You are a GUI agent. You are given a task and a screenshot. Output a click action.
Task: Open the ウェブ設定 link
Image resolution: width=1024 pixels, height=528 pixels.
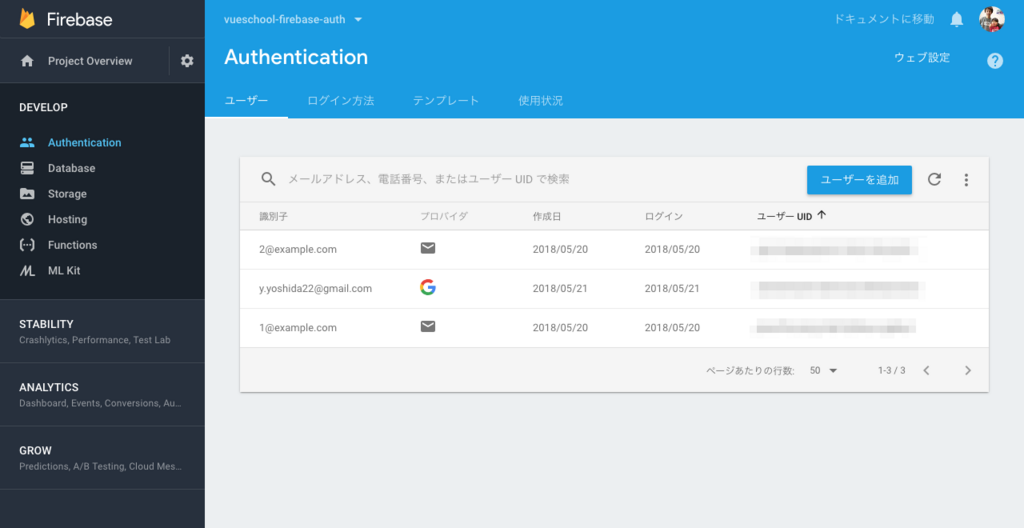tap(921, 58)
